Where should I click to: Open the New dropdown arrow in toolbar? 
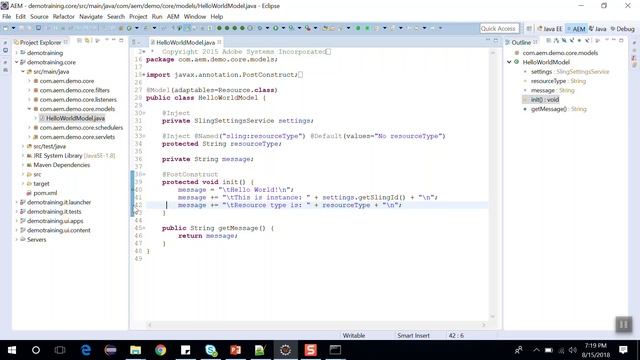pyautogui.click(x=13, y=28)
